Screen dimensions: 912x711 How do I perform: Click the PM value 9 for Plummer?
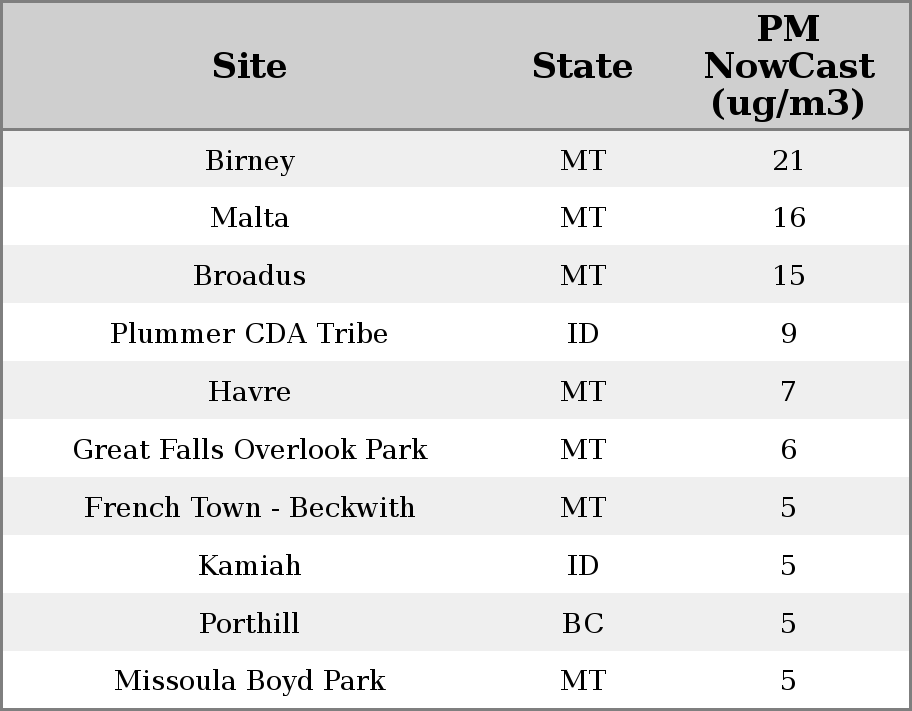pos(788,334)
